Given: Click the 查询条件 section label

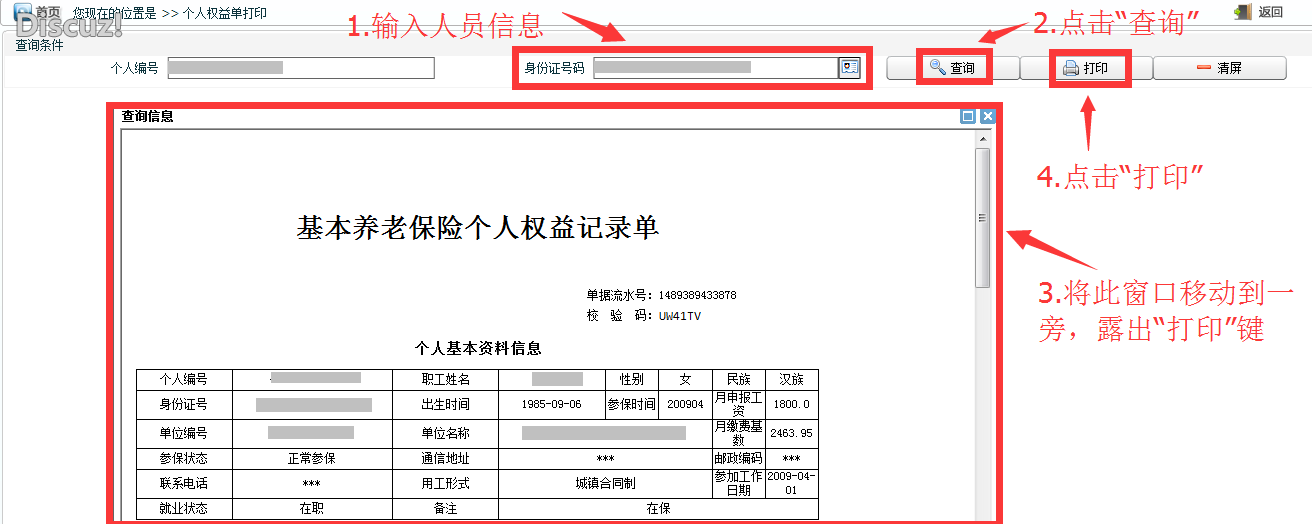Looking at the screenshot, I should [39, 45].
